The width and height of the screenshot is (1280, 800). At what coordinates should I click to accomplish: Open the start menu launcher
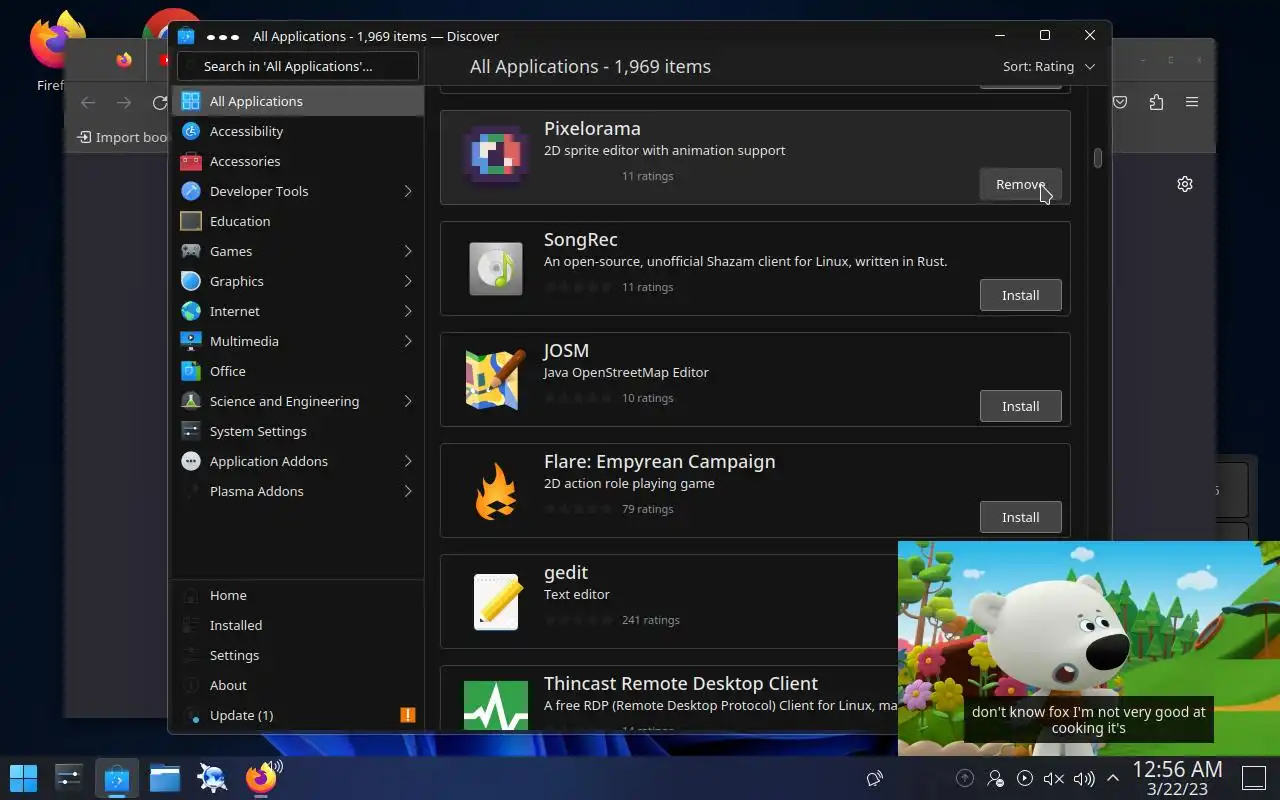(23, 777)
